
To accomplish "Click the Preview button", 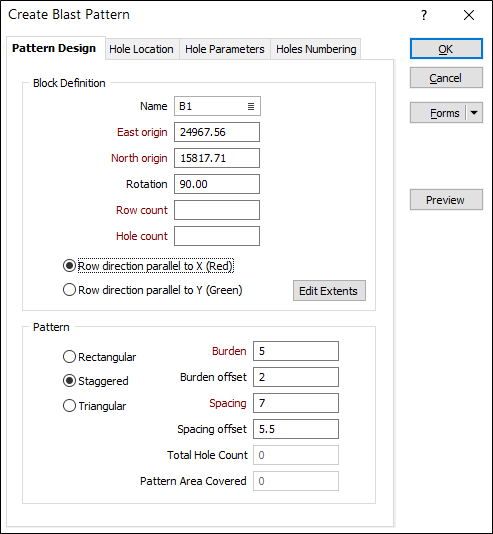I will [446, 200].
